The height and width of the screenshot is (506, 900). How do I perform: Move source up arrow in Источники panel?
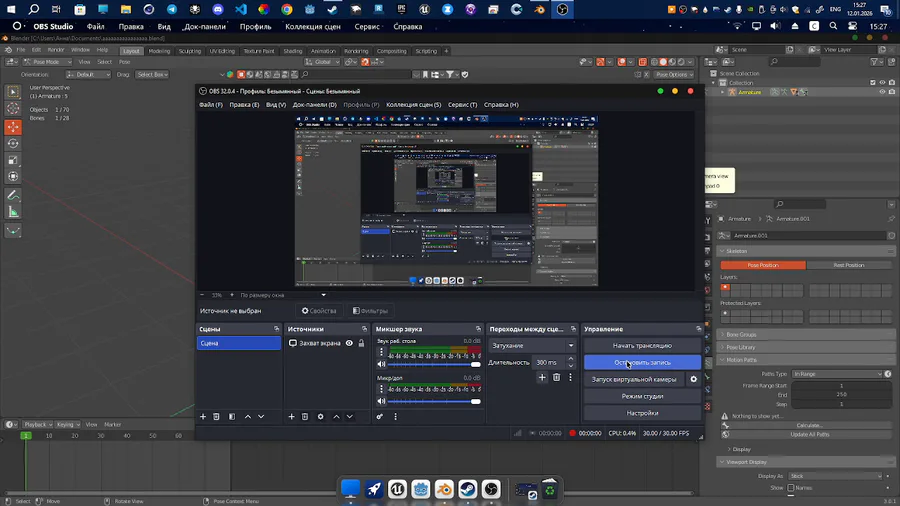(336, 417)
